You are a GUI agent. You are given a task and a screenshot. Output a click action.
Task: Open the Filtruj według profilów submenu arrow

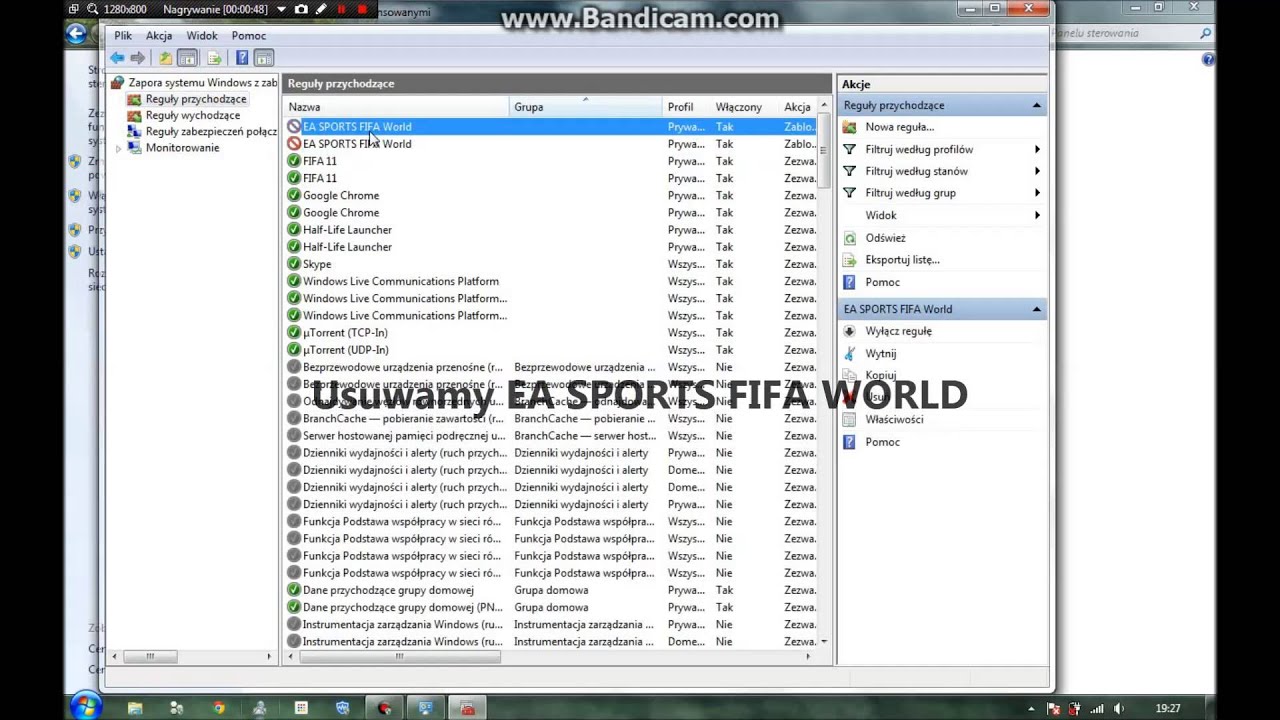[x=1037, y=150]
